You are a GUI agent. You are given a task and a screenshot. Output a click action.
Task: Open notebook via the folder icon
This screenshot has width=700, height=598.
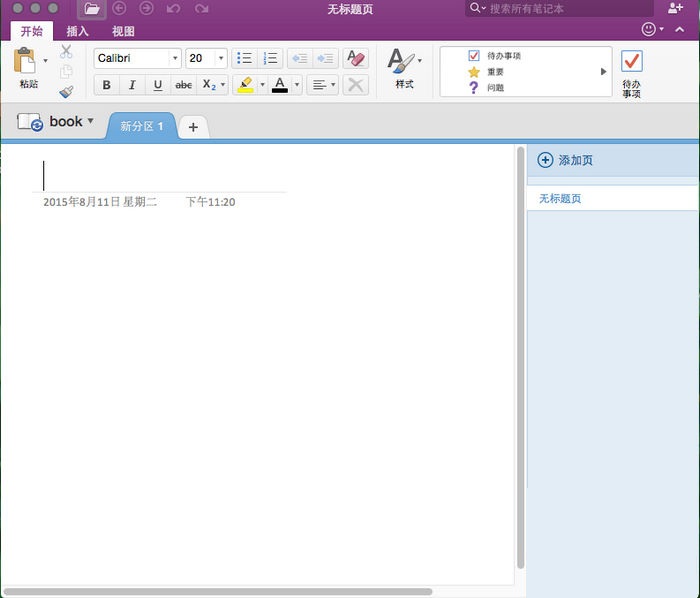point(92,9)
